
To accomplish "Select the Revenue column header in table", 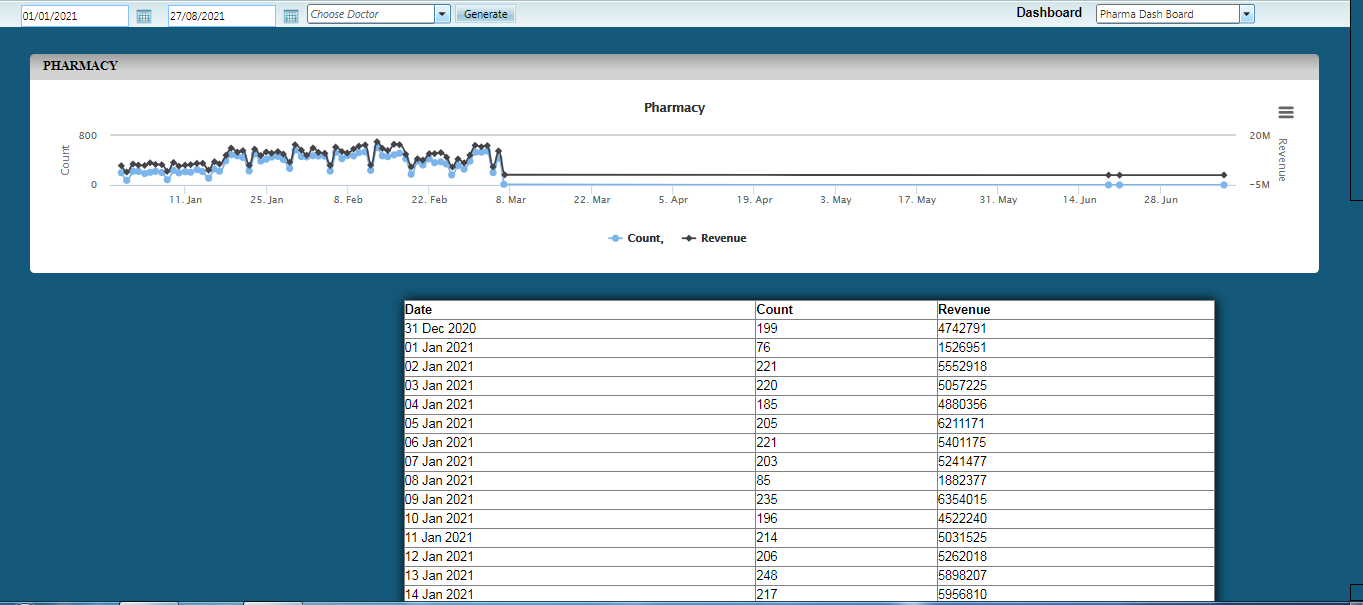I will click(x=964, y=310).
